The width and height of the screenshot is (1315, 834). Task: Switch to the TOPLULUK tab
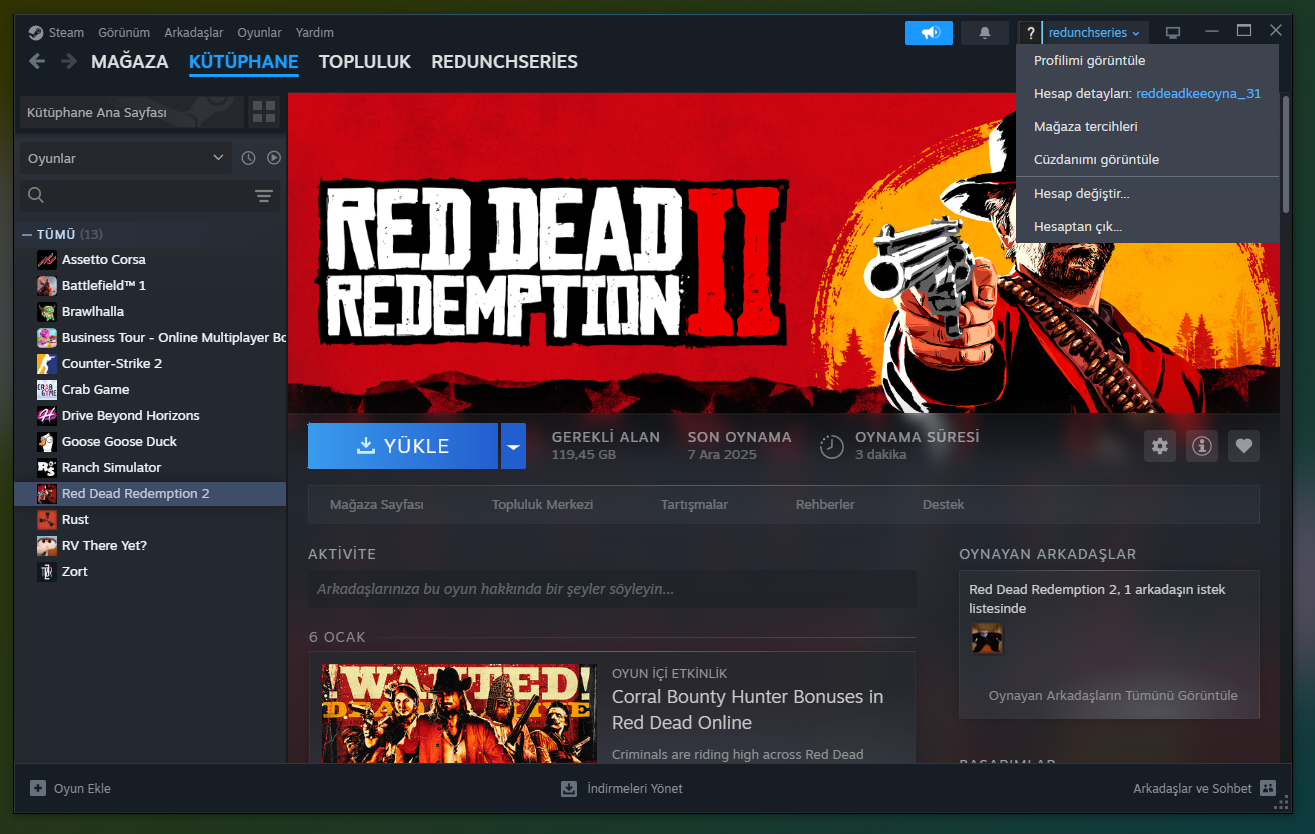tap(365, 61)
